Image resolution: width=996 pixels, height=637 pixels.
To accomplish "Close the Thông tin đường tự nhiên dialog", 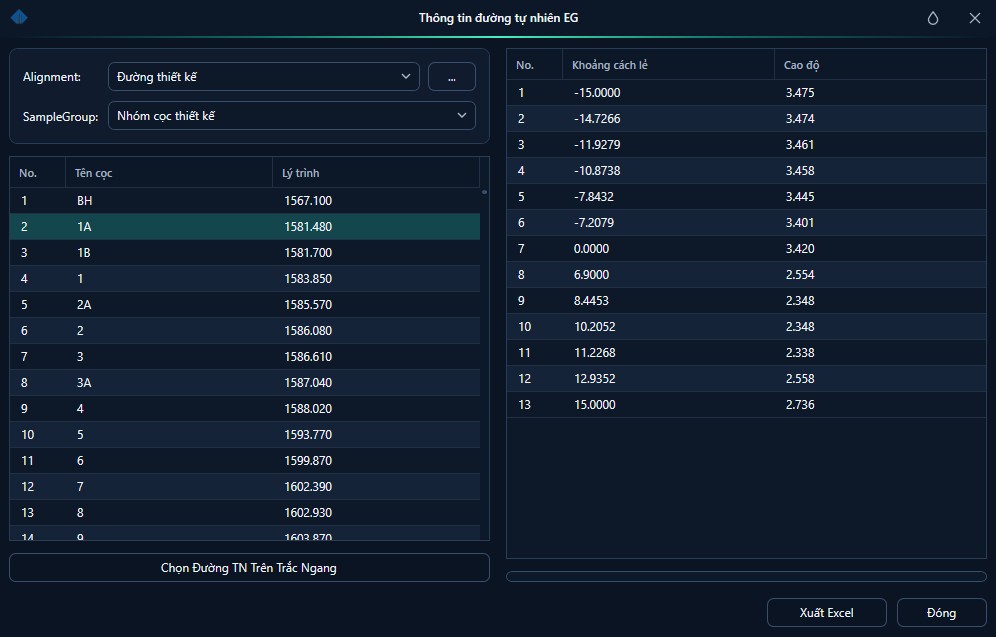I will 974,18.
